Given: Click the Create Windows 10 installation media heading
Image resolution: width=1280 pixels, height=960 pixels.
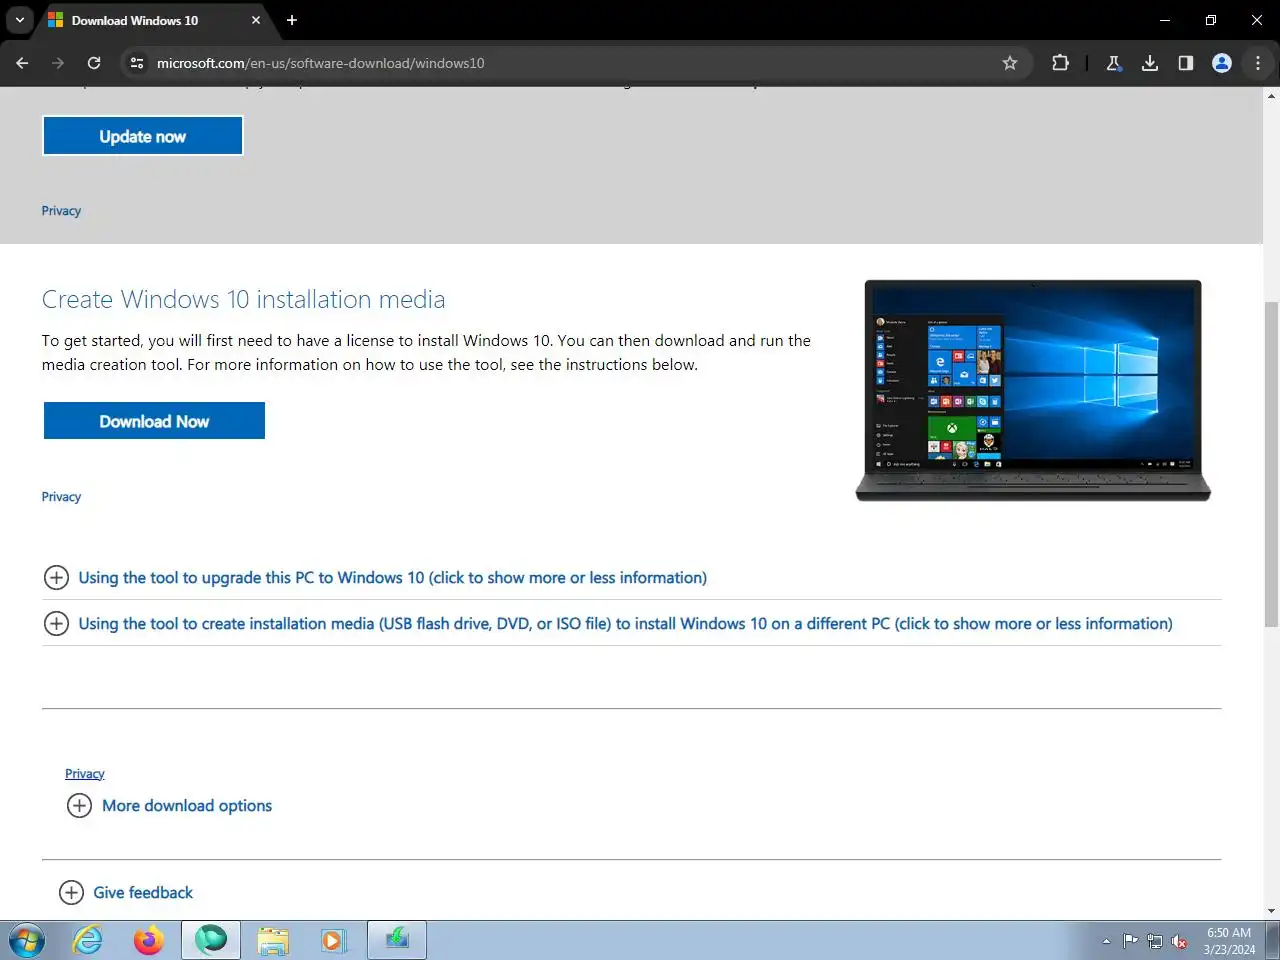Looking at the screenshot, I should point(243,299).
